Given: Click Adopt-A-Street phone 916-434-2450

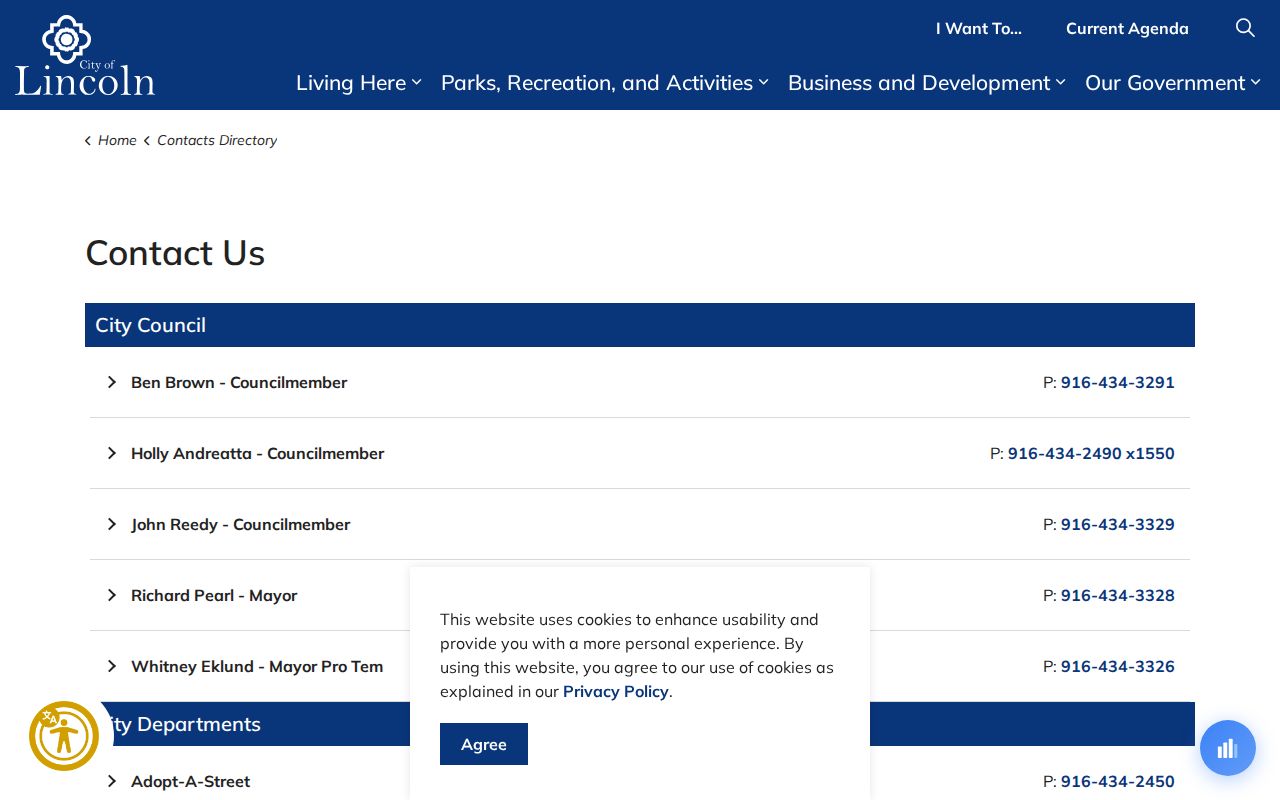Looking at the screenshot, I should [x=1118, y=781].
